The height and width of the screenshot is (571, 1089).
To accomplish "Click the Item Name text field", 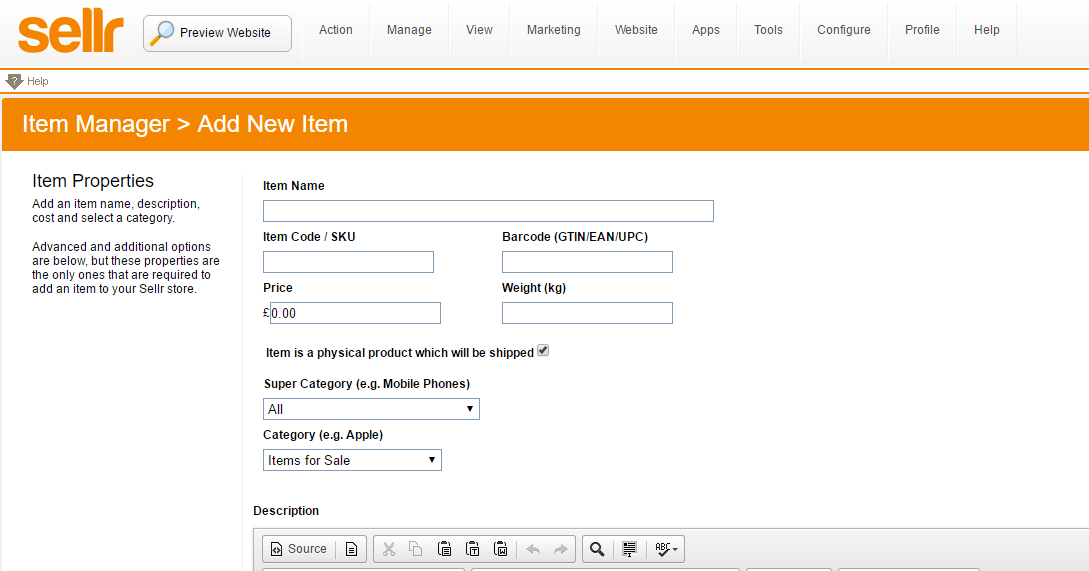I will 488,211.
